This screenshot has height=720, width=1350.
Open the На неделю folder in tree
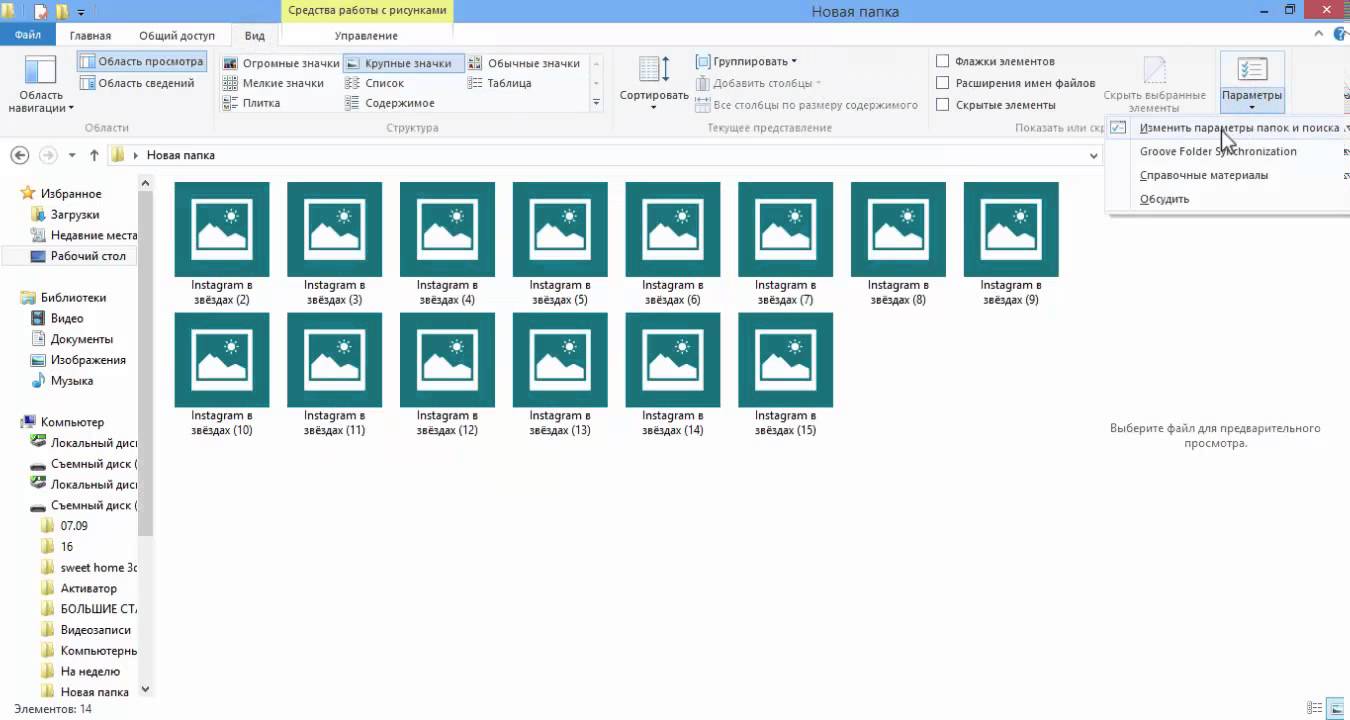(x=90, y=672)
